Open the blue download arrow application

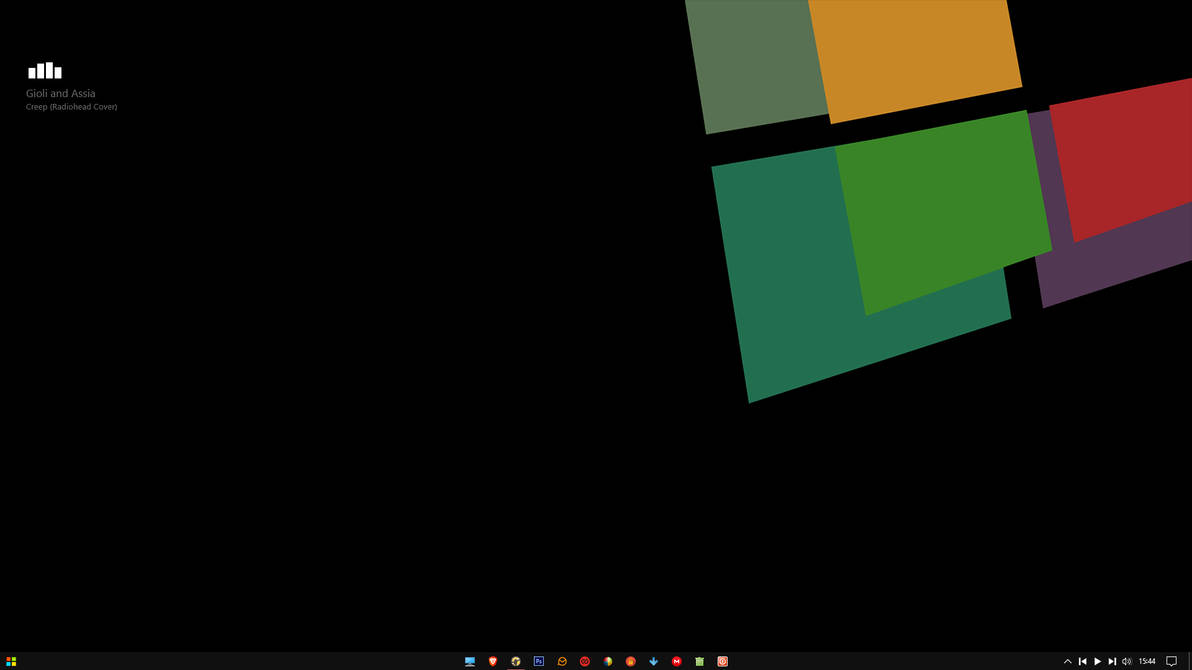click(x=653, y=661)
